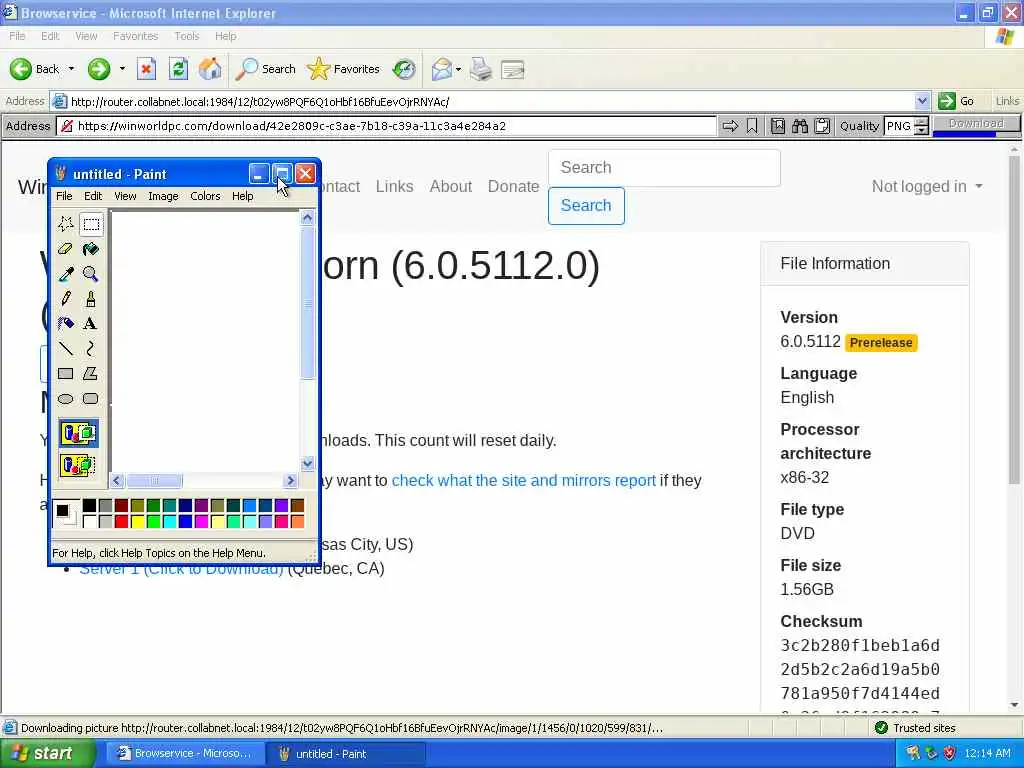Go to the IE Home page icon
The width and height of the screenshot is (1024, 768).
click(210, 69)
